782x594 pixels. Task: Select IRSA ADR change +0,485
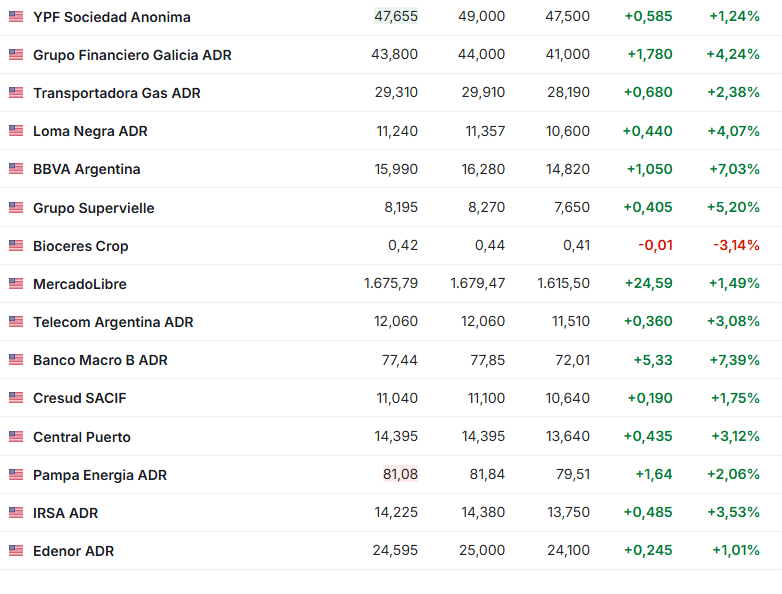(x=648, y=512)
